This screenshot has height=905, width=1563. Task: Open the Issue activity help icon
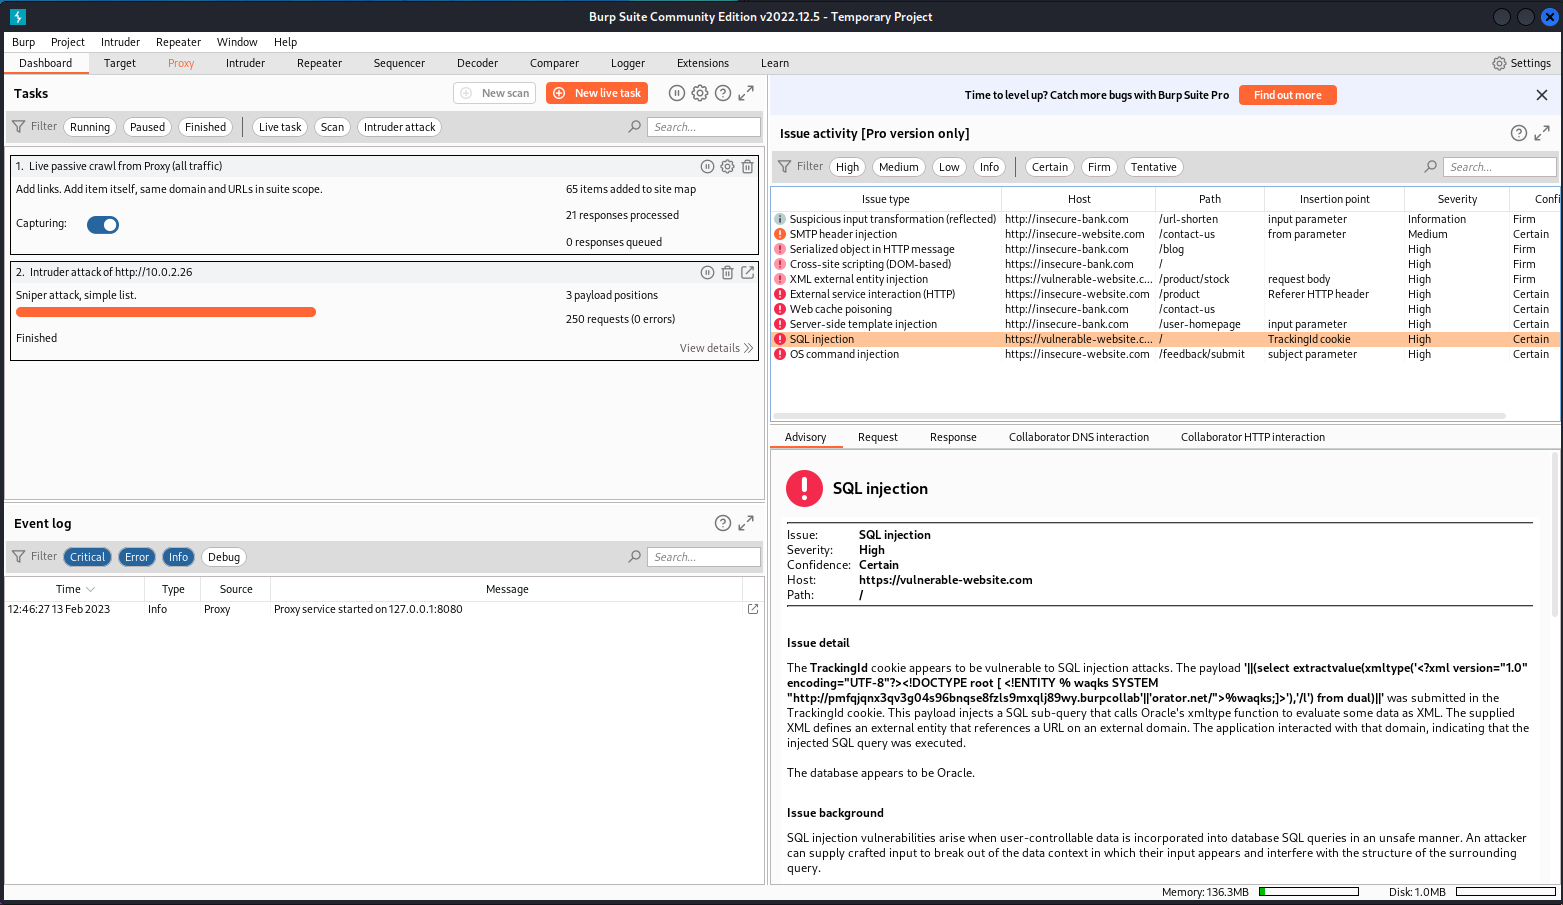[x=1519, y=133]
